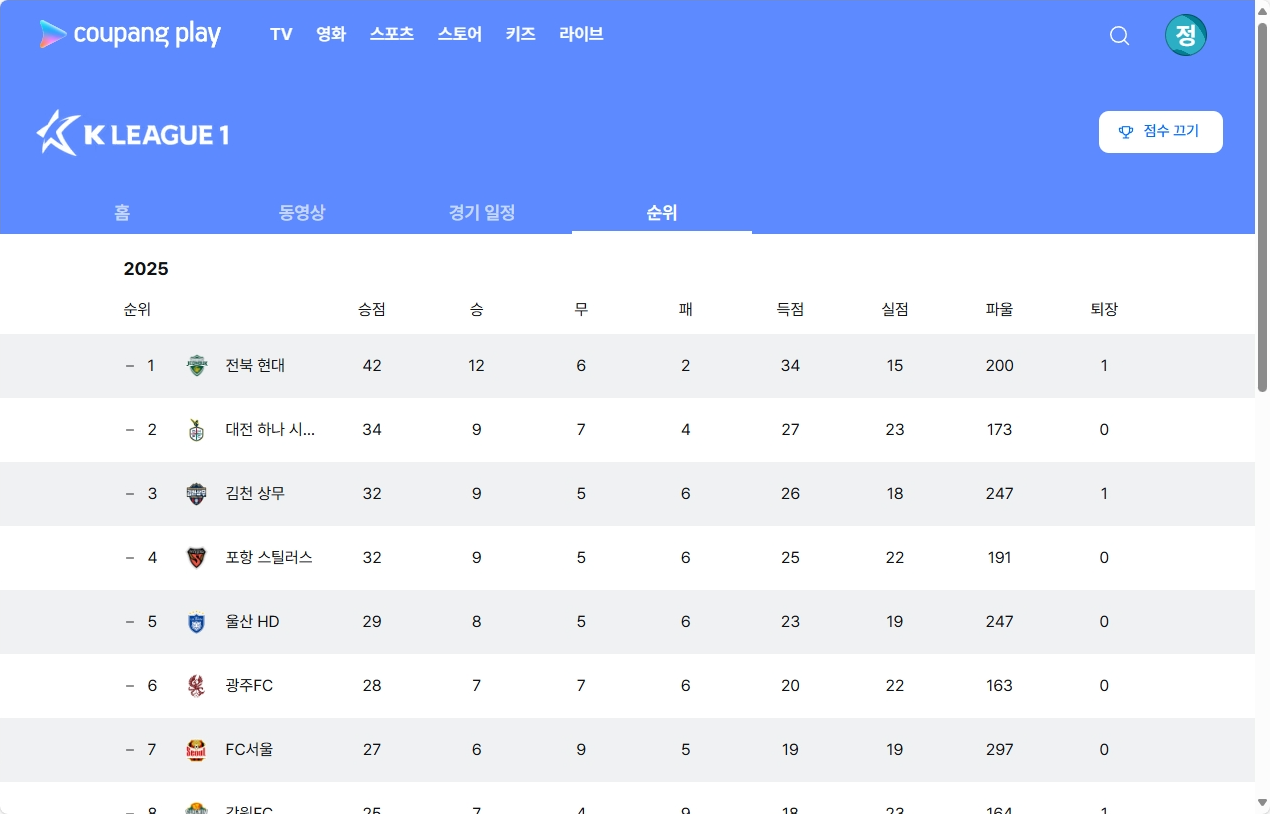Click the 김천 상무 team crest
This screenshot has height=814, width=1270.
197,494
